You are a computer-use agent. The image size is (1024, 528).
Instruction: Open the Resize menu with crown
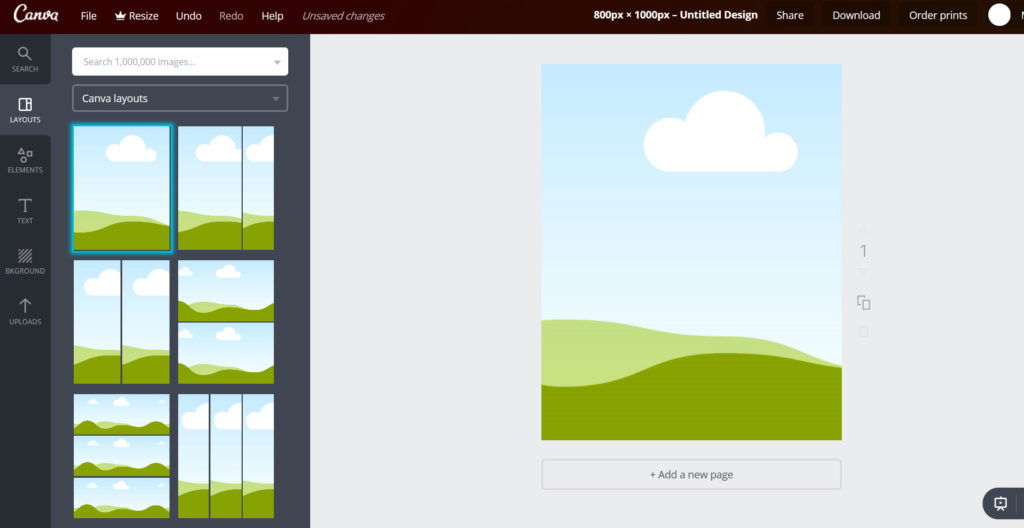(x=136, y=16)
